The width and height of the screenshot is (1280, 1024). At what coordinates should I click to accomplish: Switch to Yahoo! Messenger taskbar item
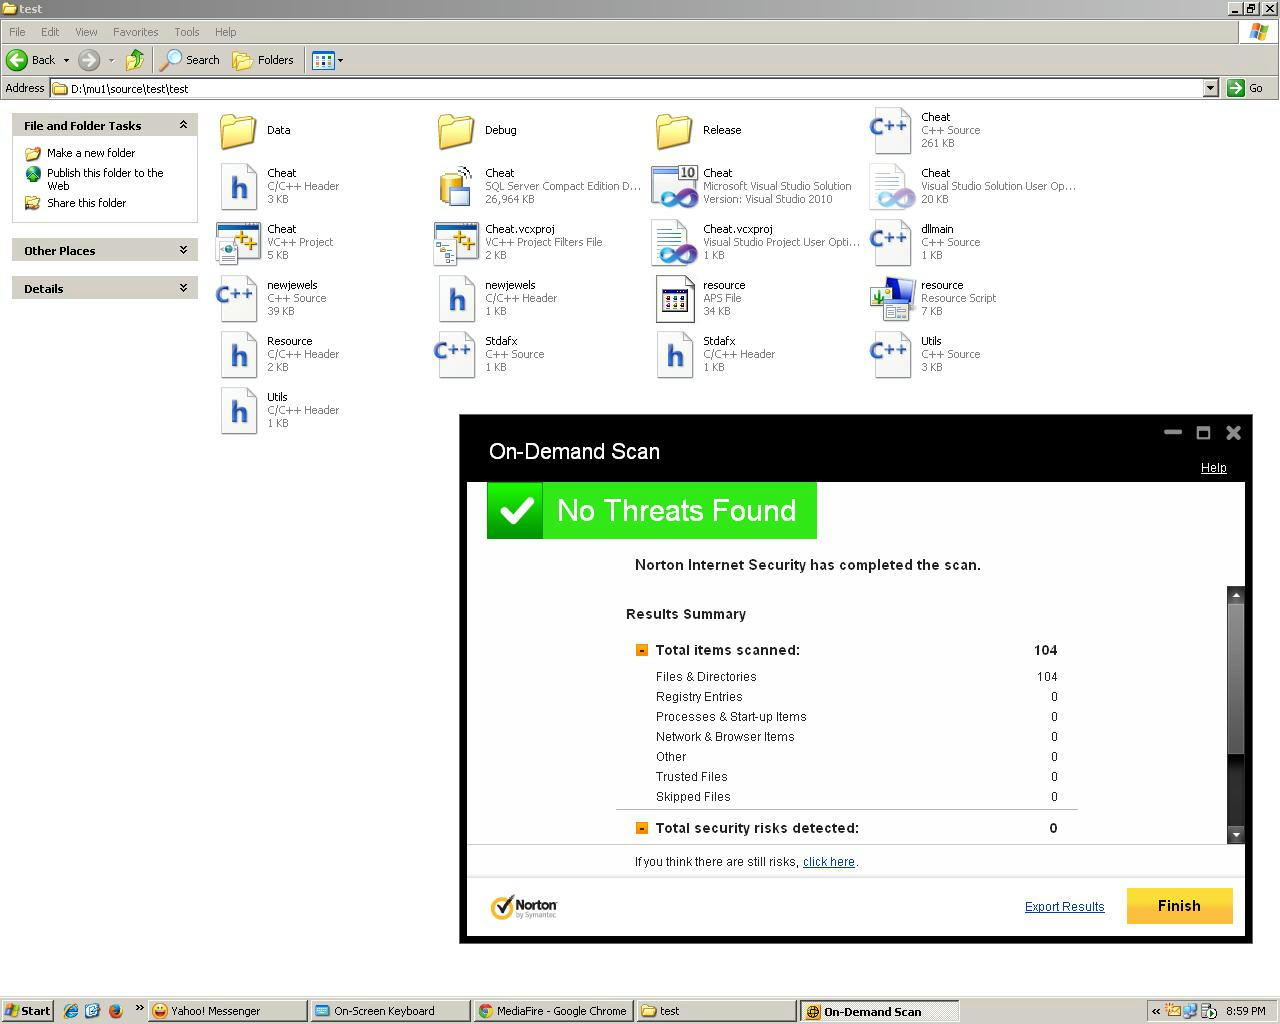227,1011
